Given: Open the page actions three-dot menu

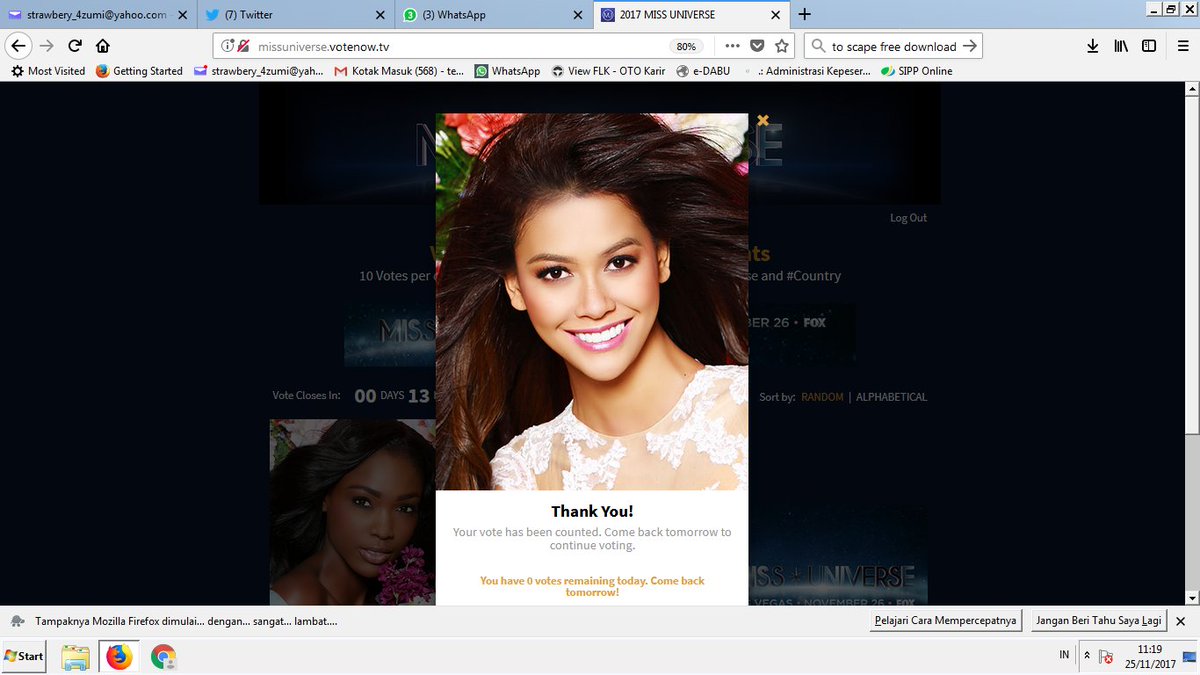Looking at the screenshot, I should (x=733, y=46).
